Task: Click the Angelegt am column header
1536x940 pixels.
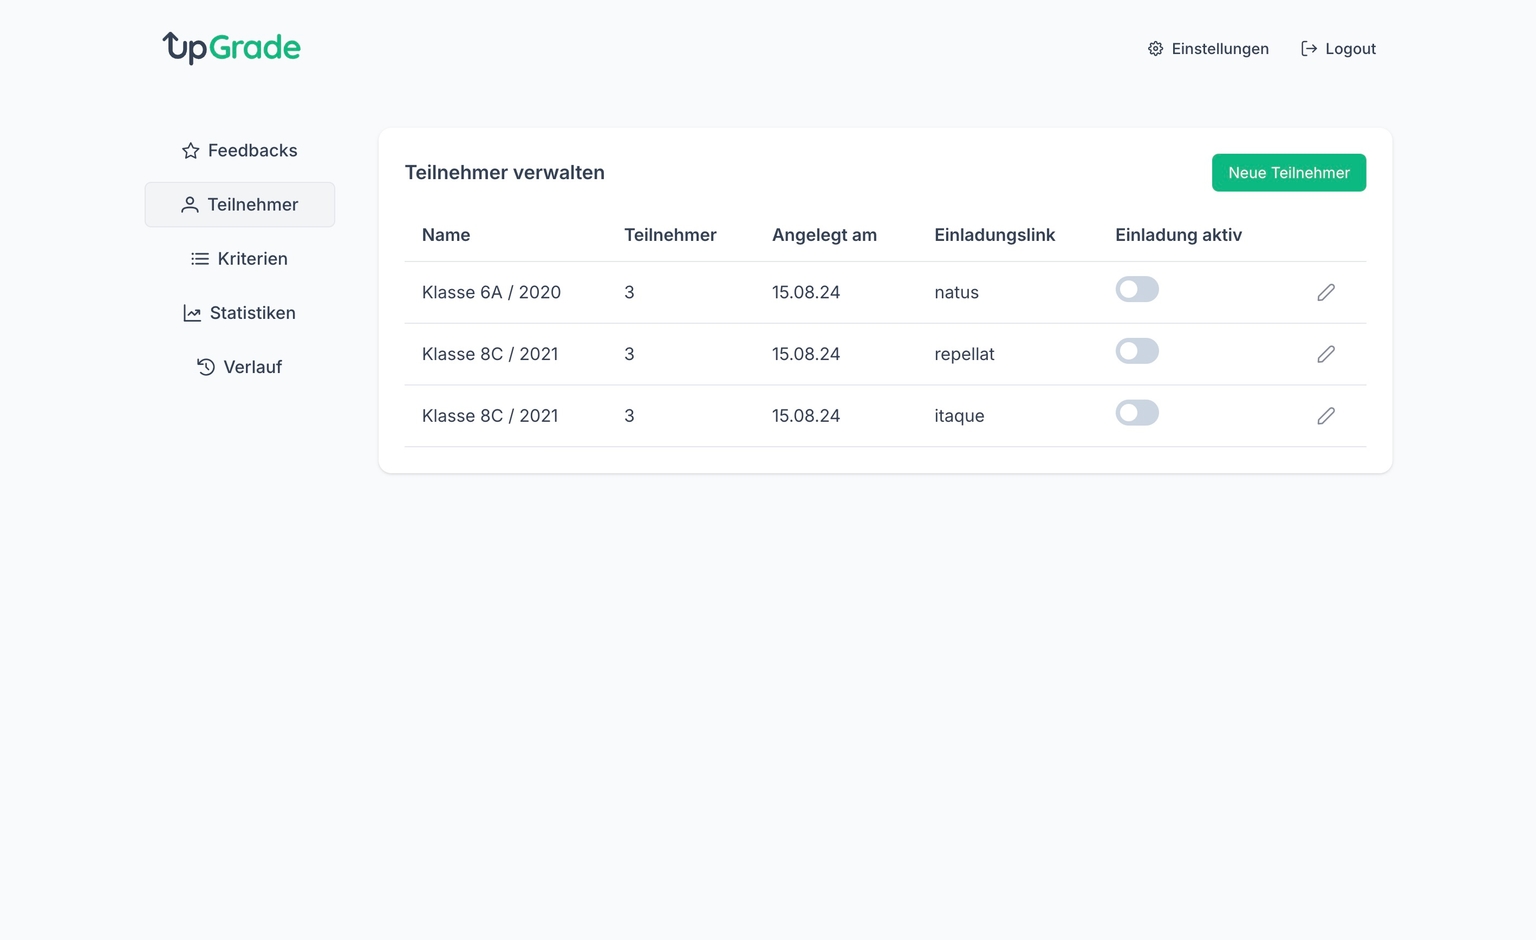Action: click(824, 235)
